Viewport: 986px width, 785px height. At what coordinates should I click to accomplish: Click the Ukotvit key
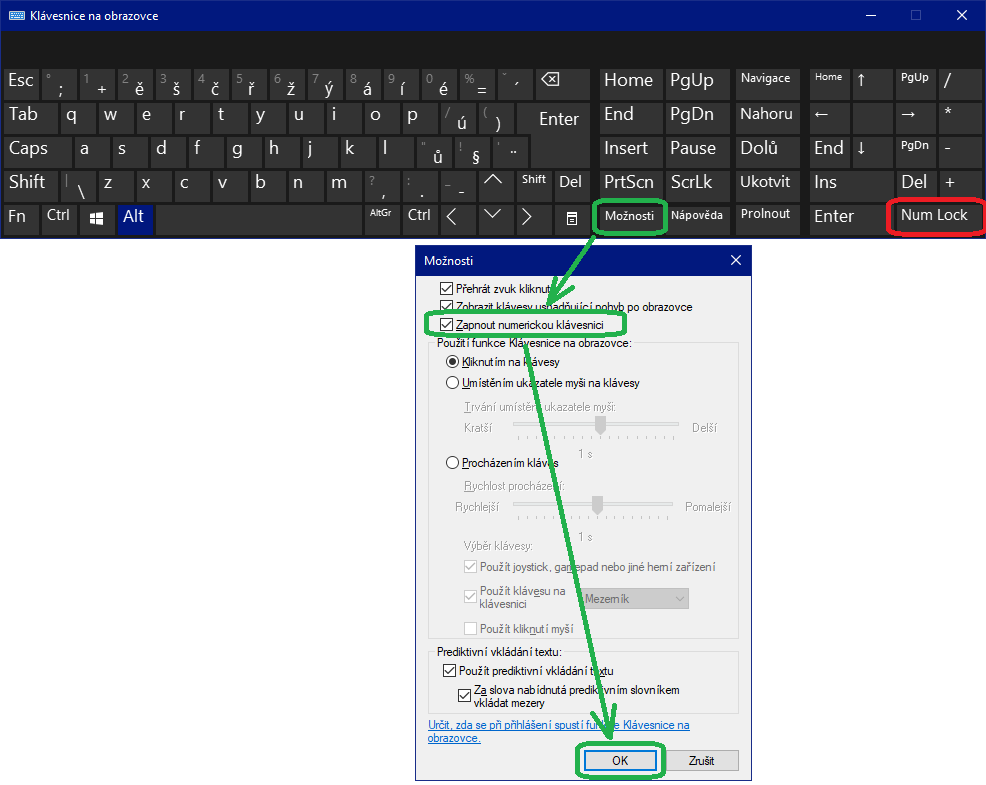coord(767,186)
